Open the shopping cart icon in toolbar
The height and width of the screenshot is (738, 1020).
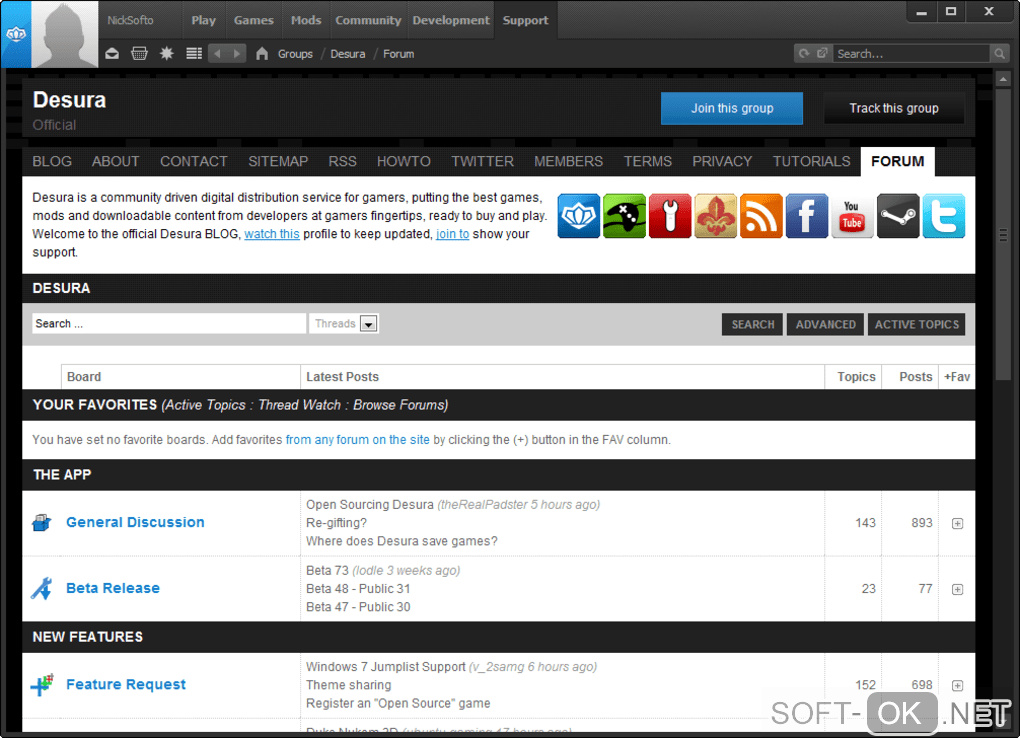pyautogui.click(x=139, y=53)
